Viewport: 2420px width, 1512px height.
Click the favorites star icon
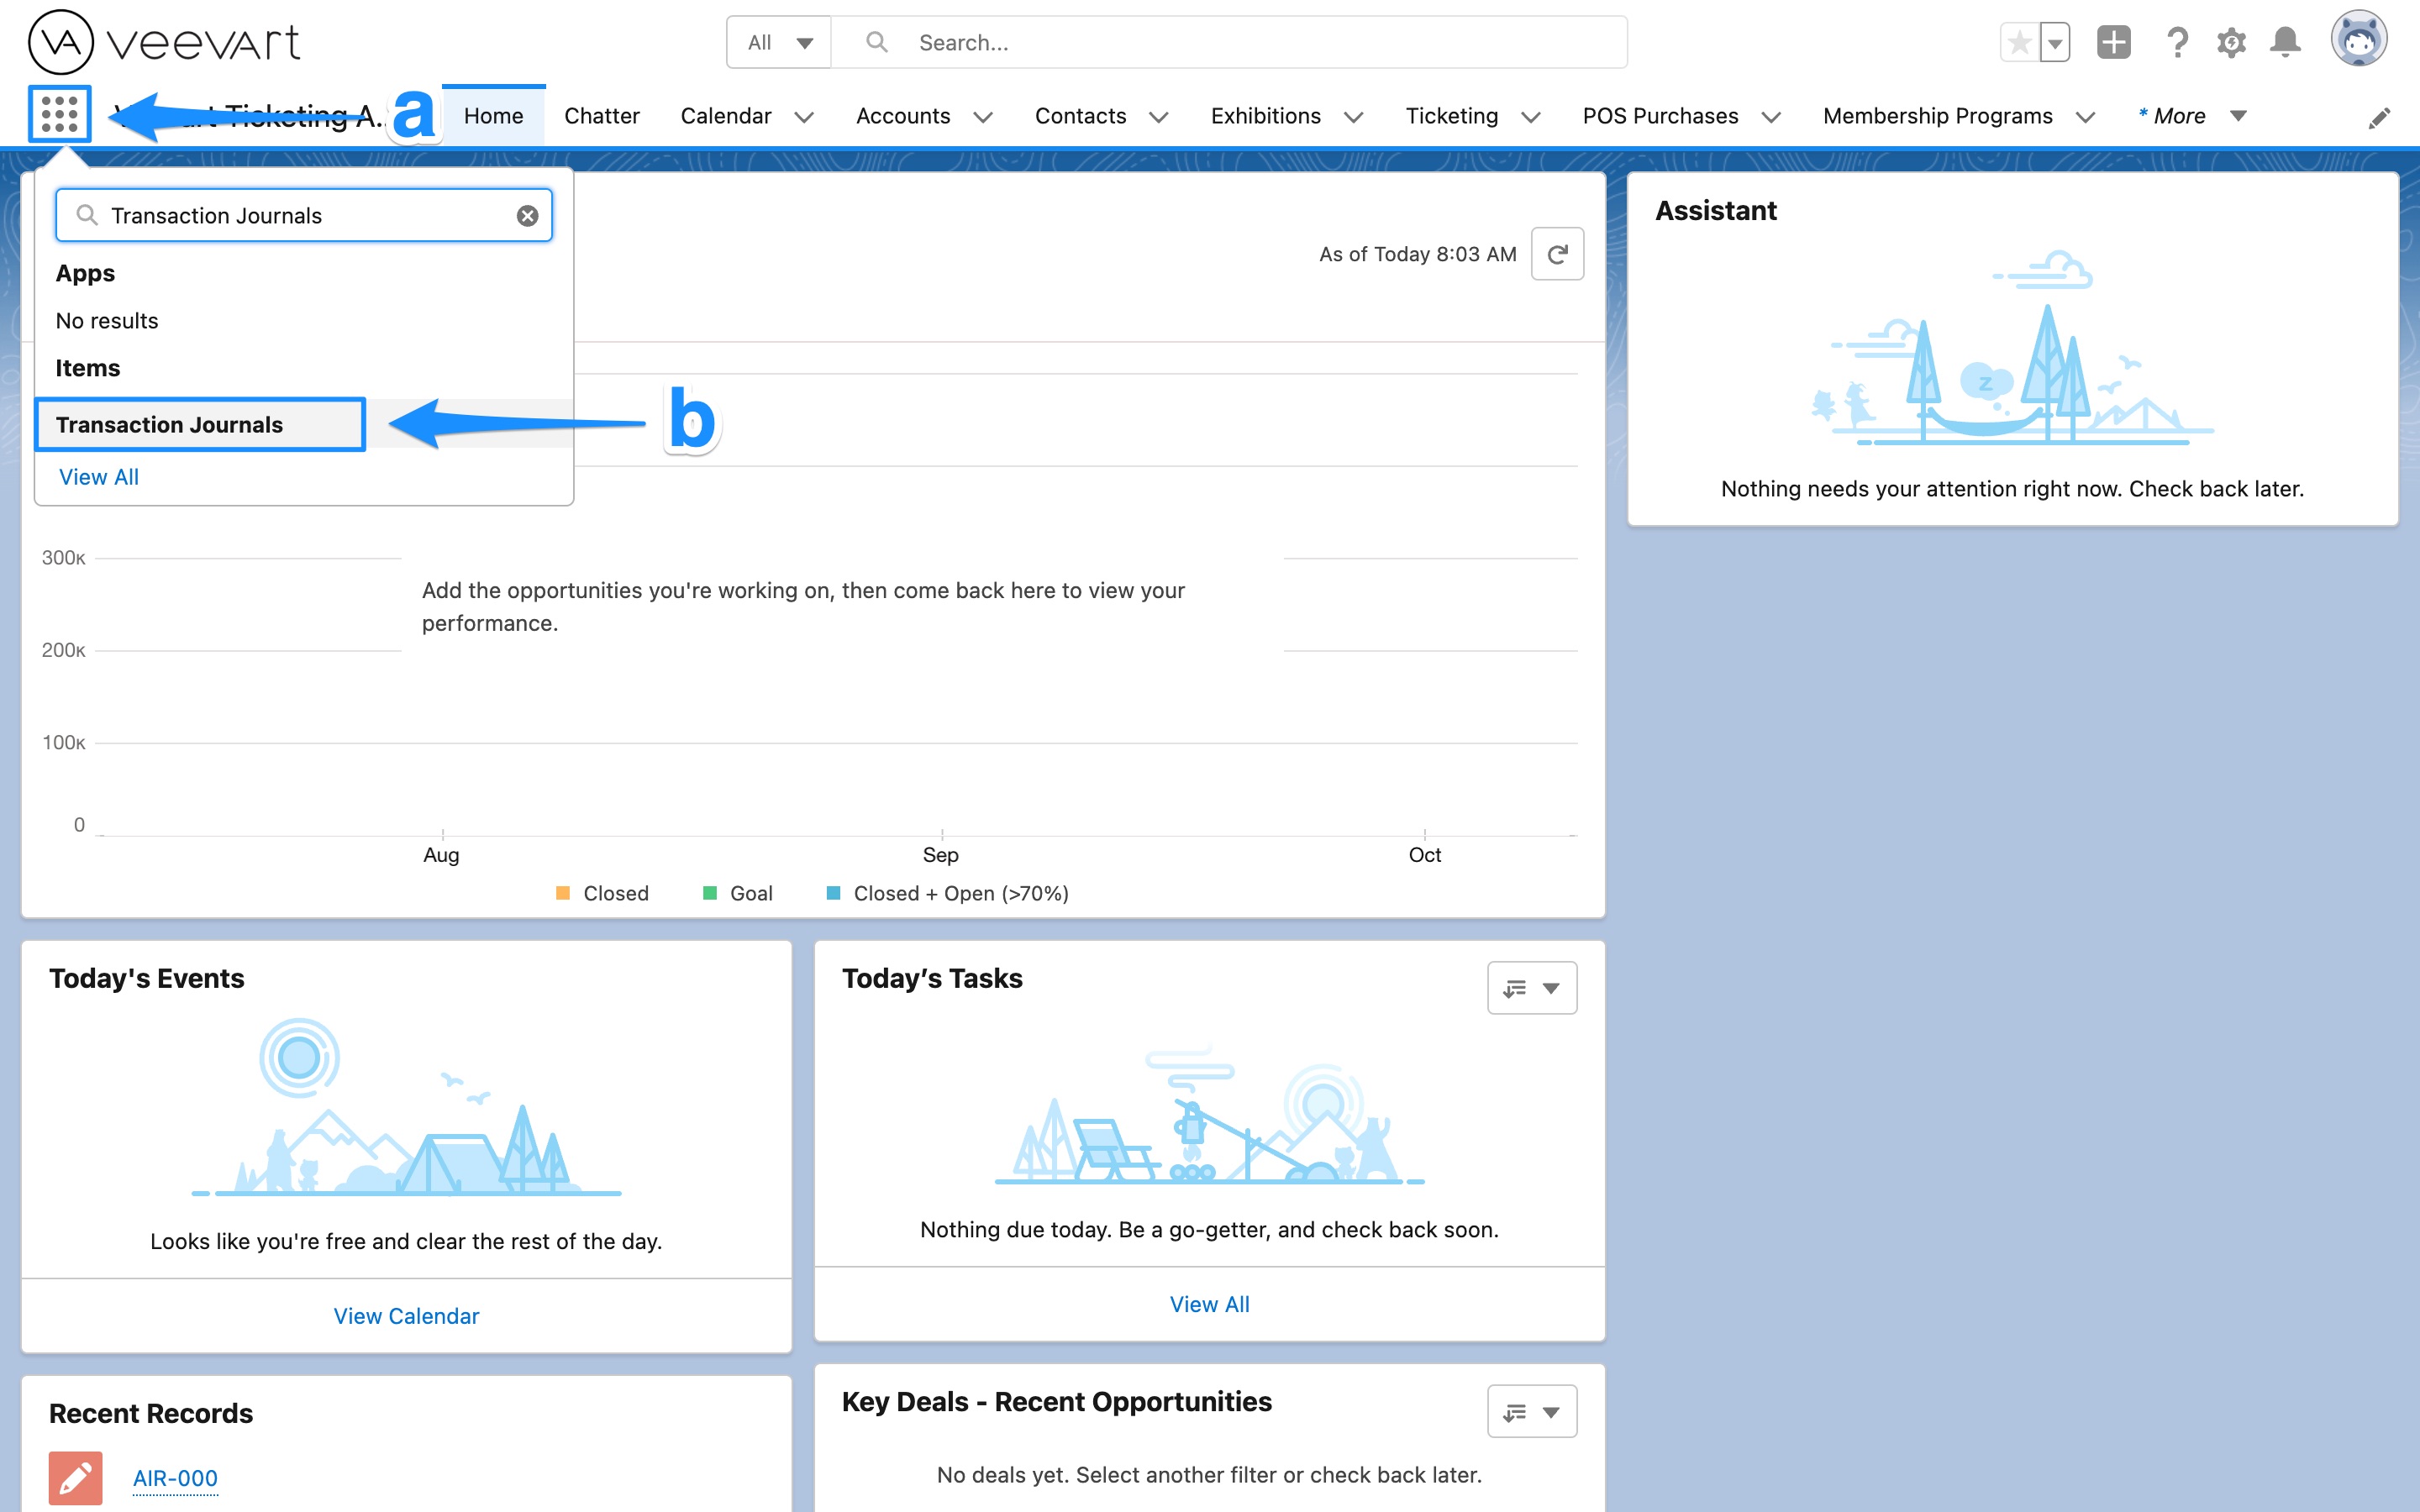click(x=2021, y=42)
